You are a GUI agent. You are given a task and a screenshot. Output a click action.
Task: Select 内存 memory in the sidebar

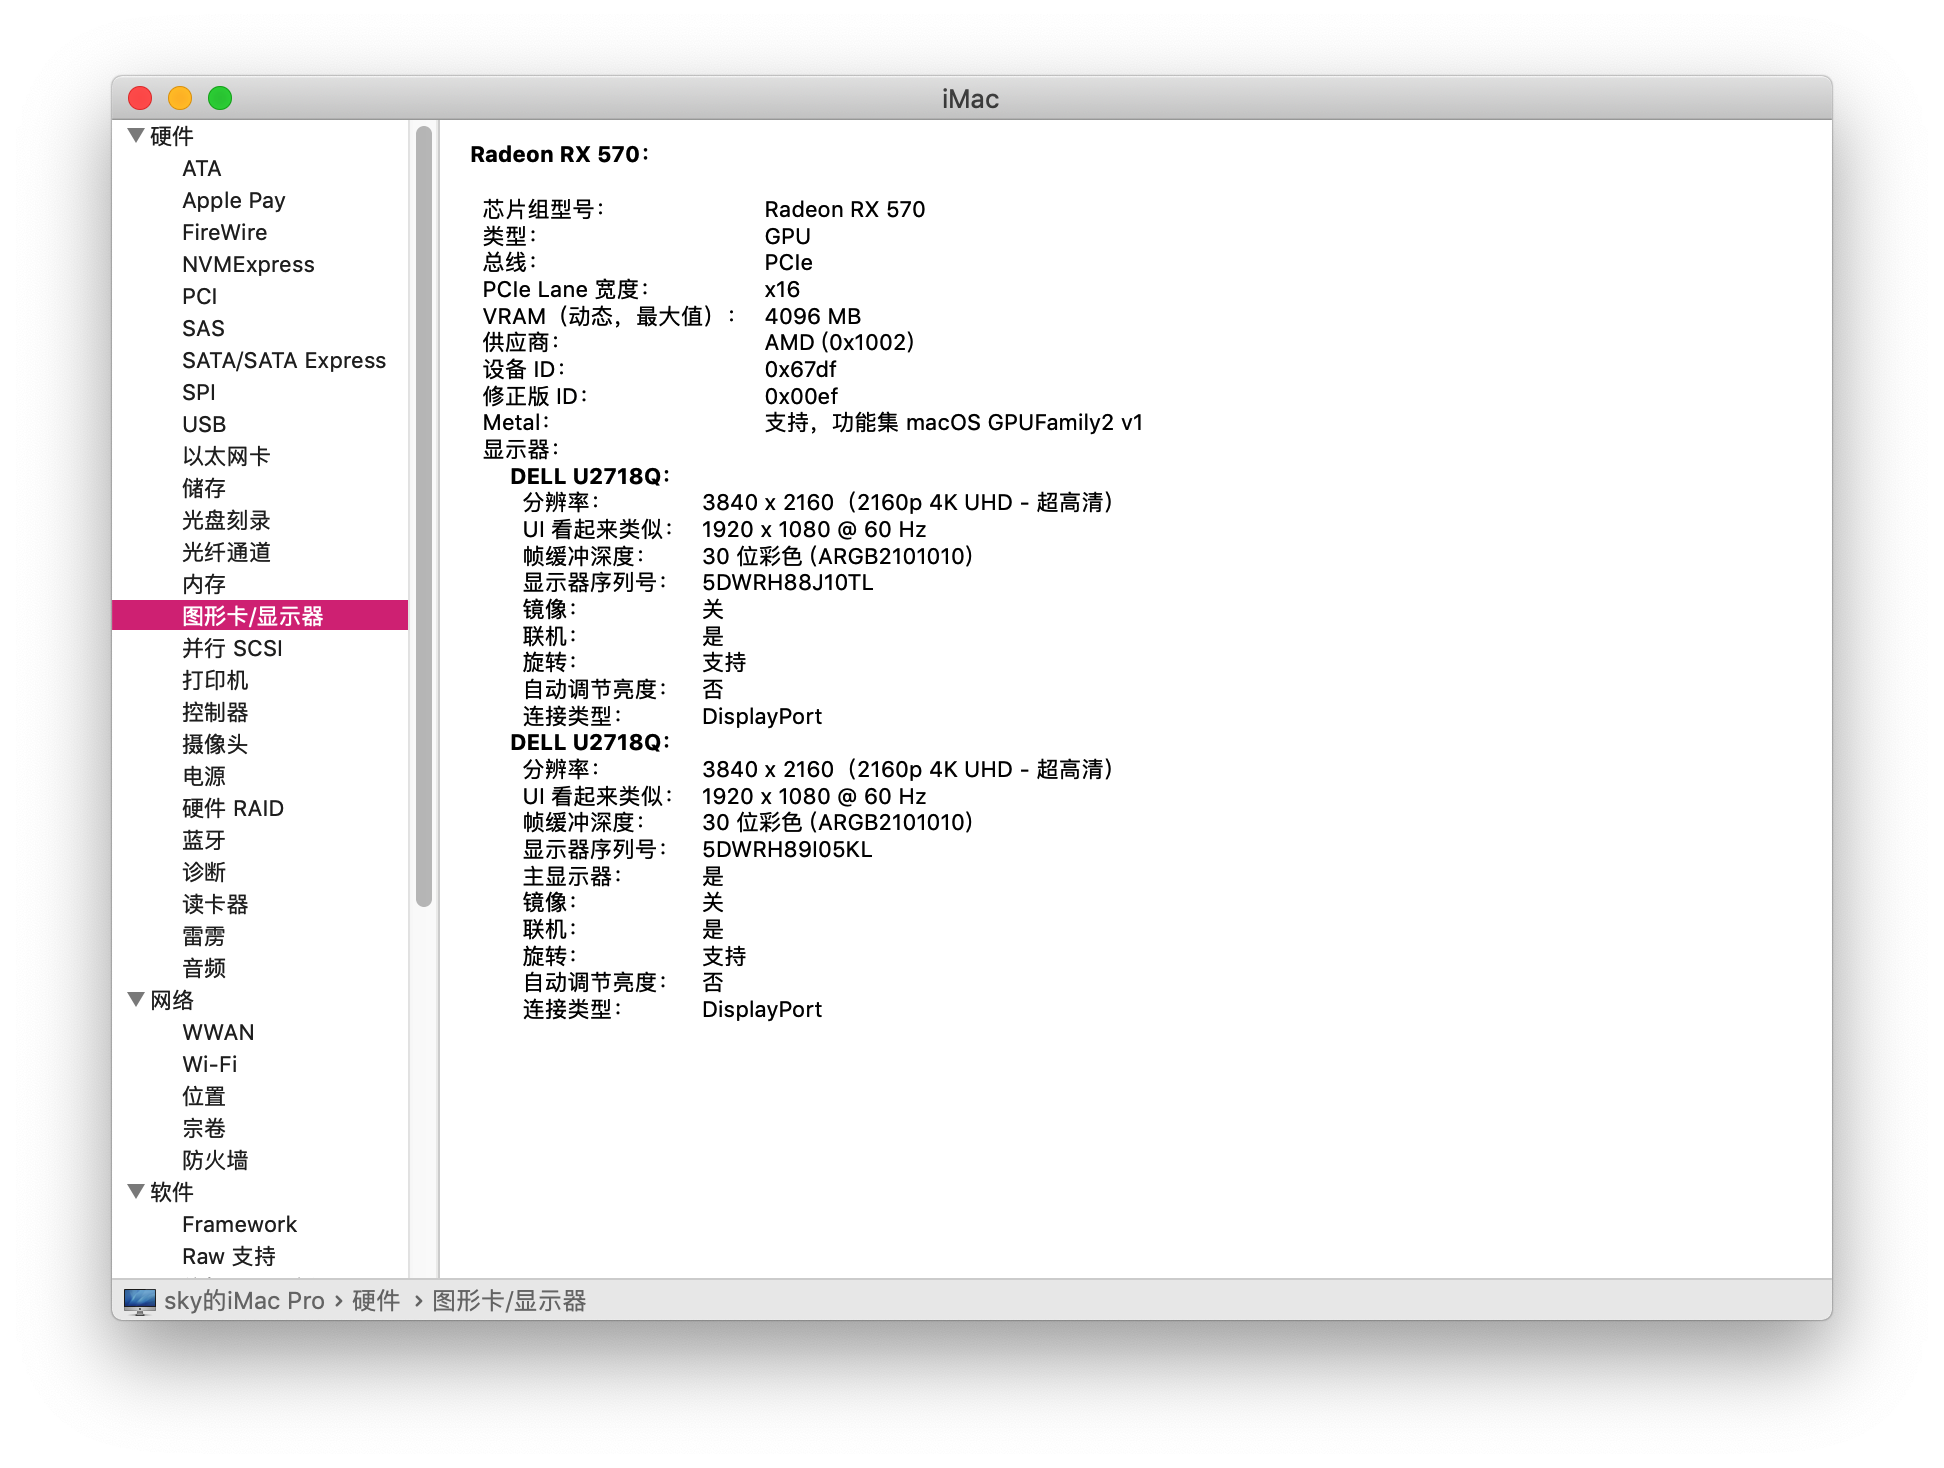click(204, 584)
